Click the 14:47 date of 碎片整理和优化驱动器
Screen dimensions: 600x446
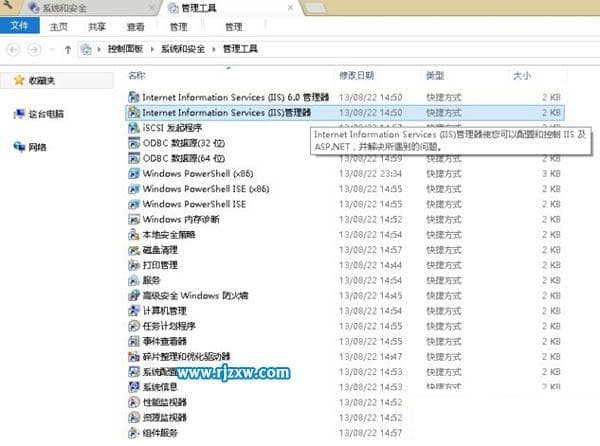[x=370, y=356]
